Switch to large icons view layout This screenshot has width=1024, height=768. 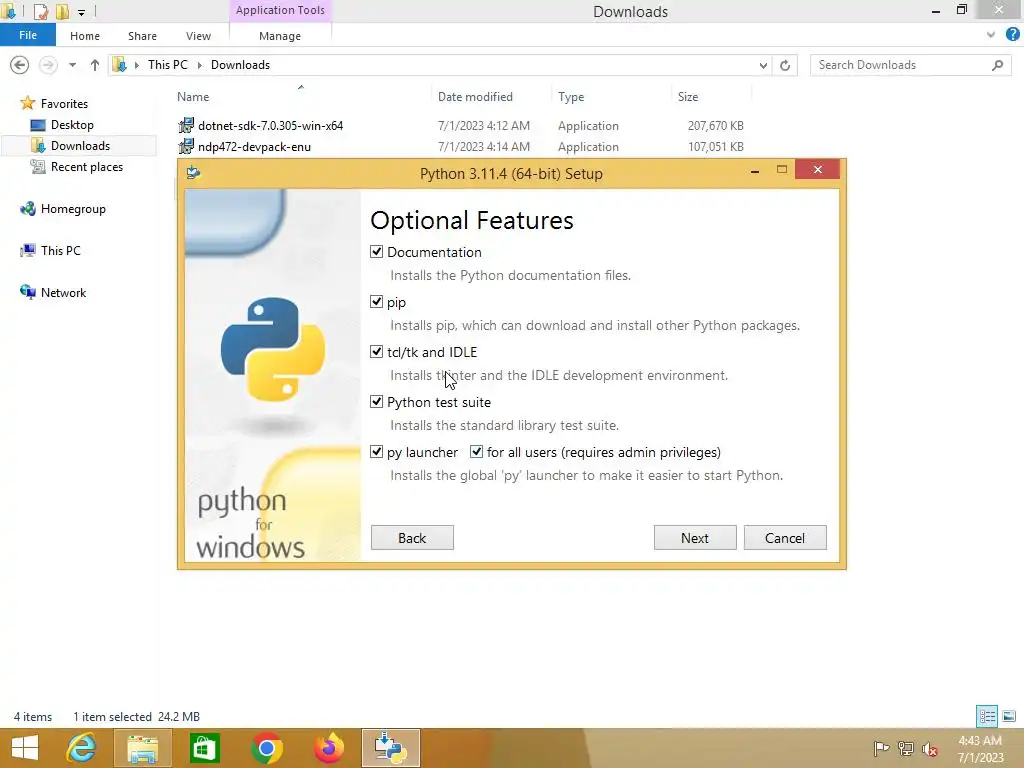[x=1009, y=716]
